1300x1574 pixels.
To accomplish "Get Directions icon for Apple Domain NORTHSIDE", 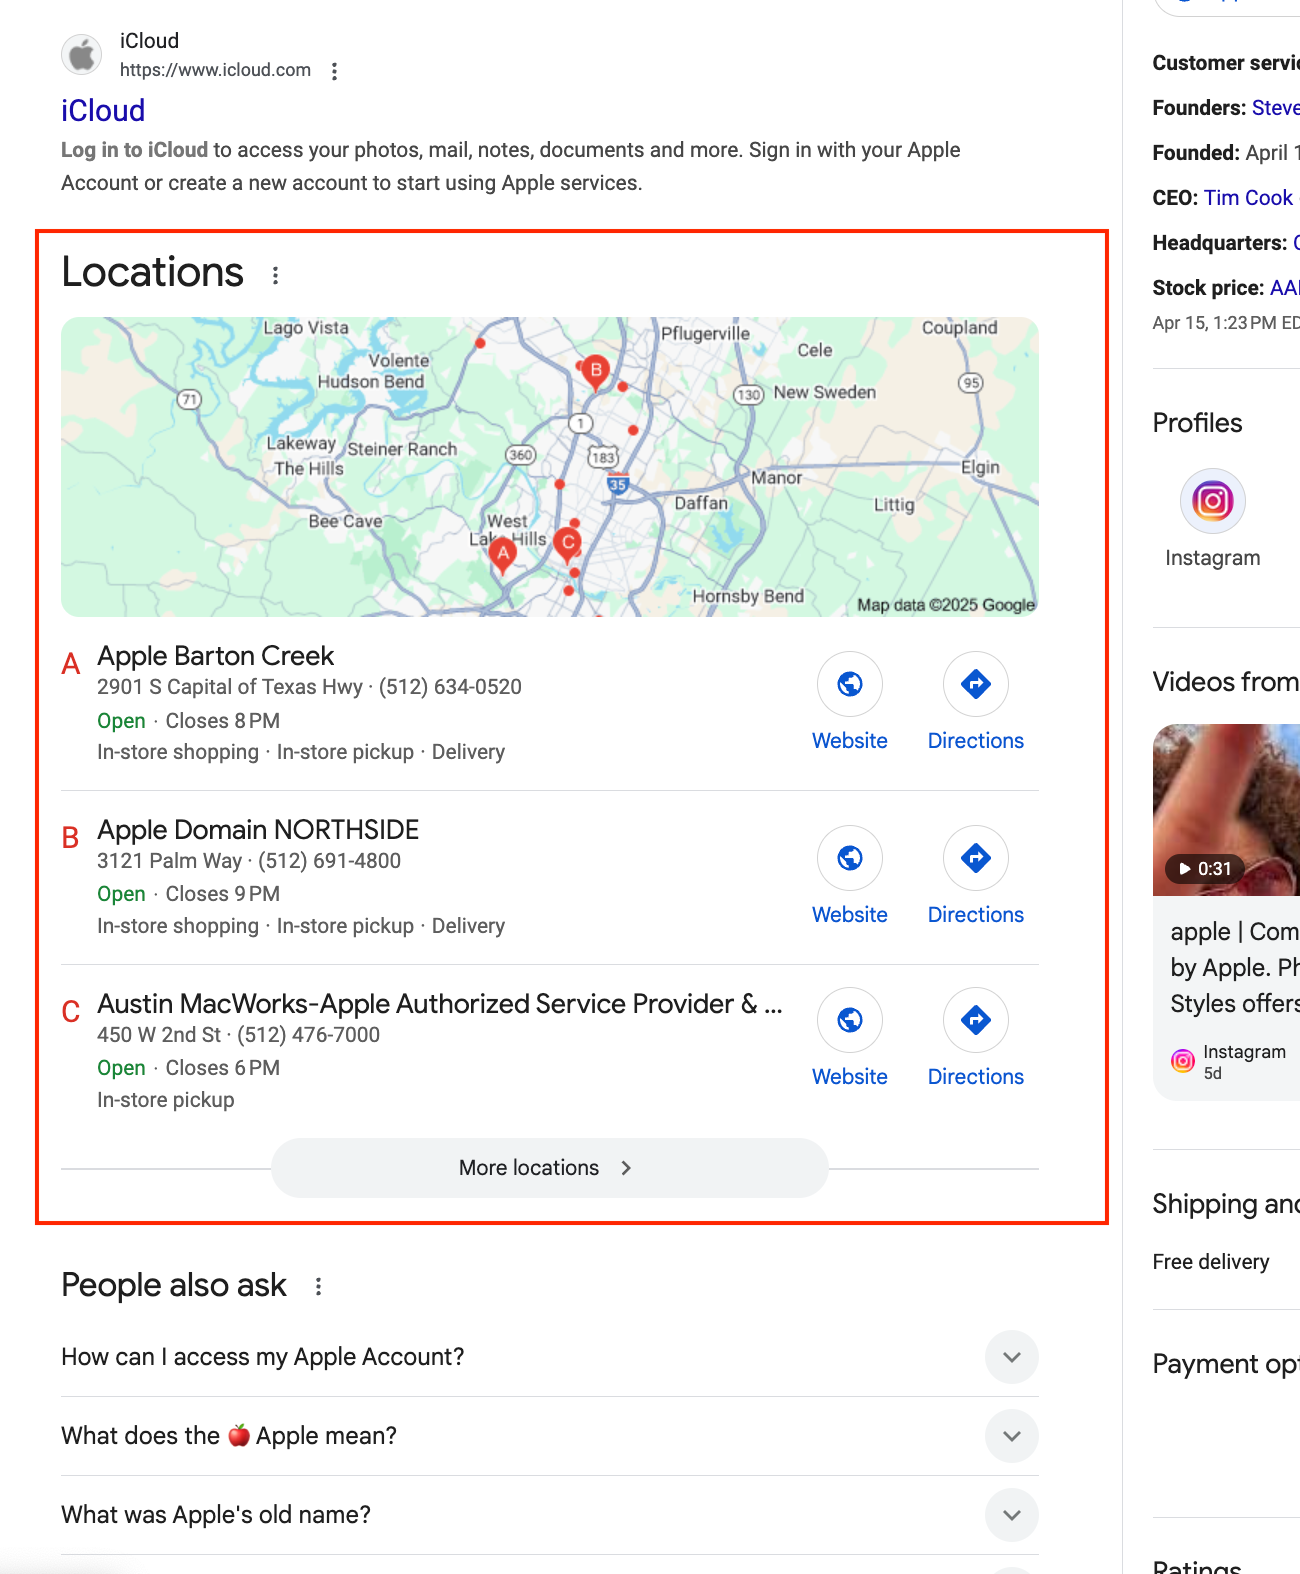I will (x=976, y=858).
